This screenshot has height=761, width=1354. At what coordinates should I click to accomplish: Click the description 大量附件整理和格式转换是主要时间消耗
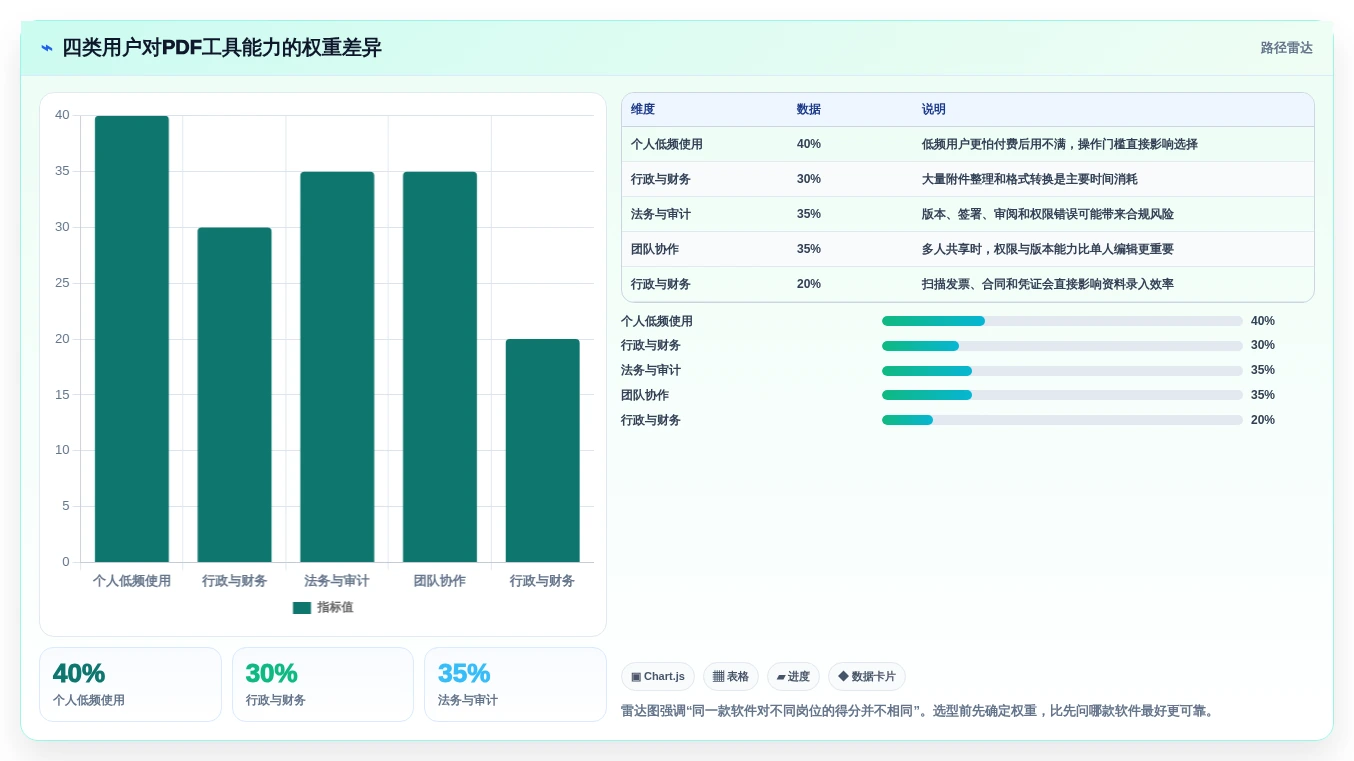pyautogui.click(x=1030, y=179)
